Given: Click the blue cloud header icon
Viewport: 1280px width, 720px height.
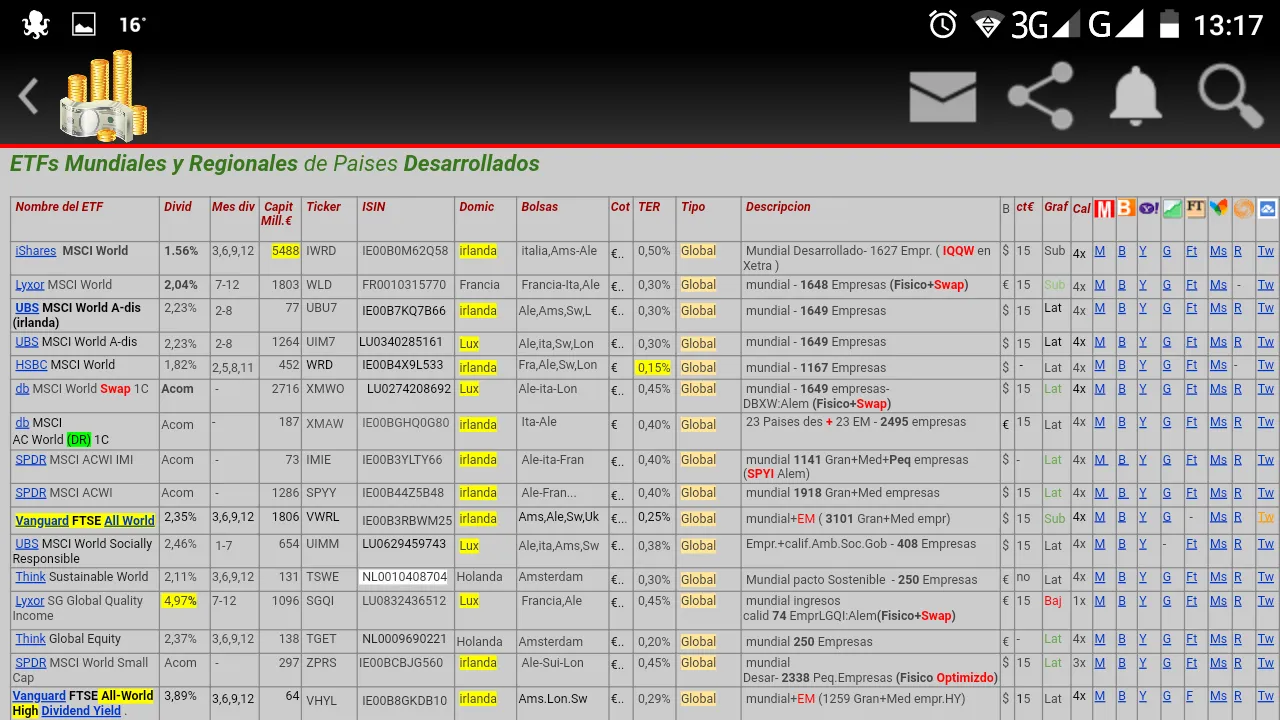Looking at the screenshot, I should tap(1267, 208).
